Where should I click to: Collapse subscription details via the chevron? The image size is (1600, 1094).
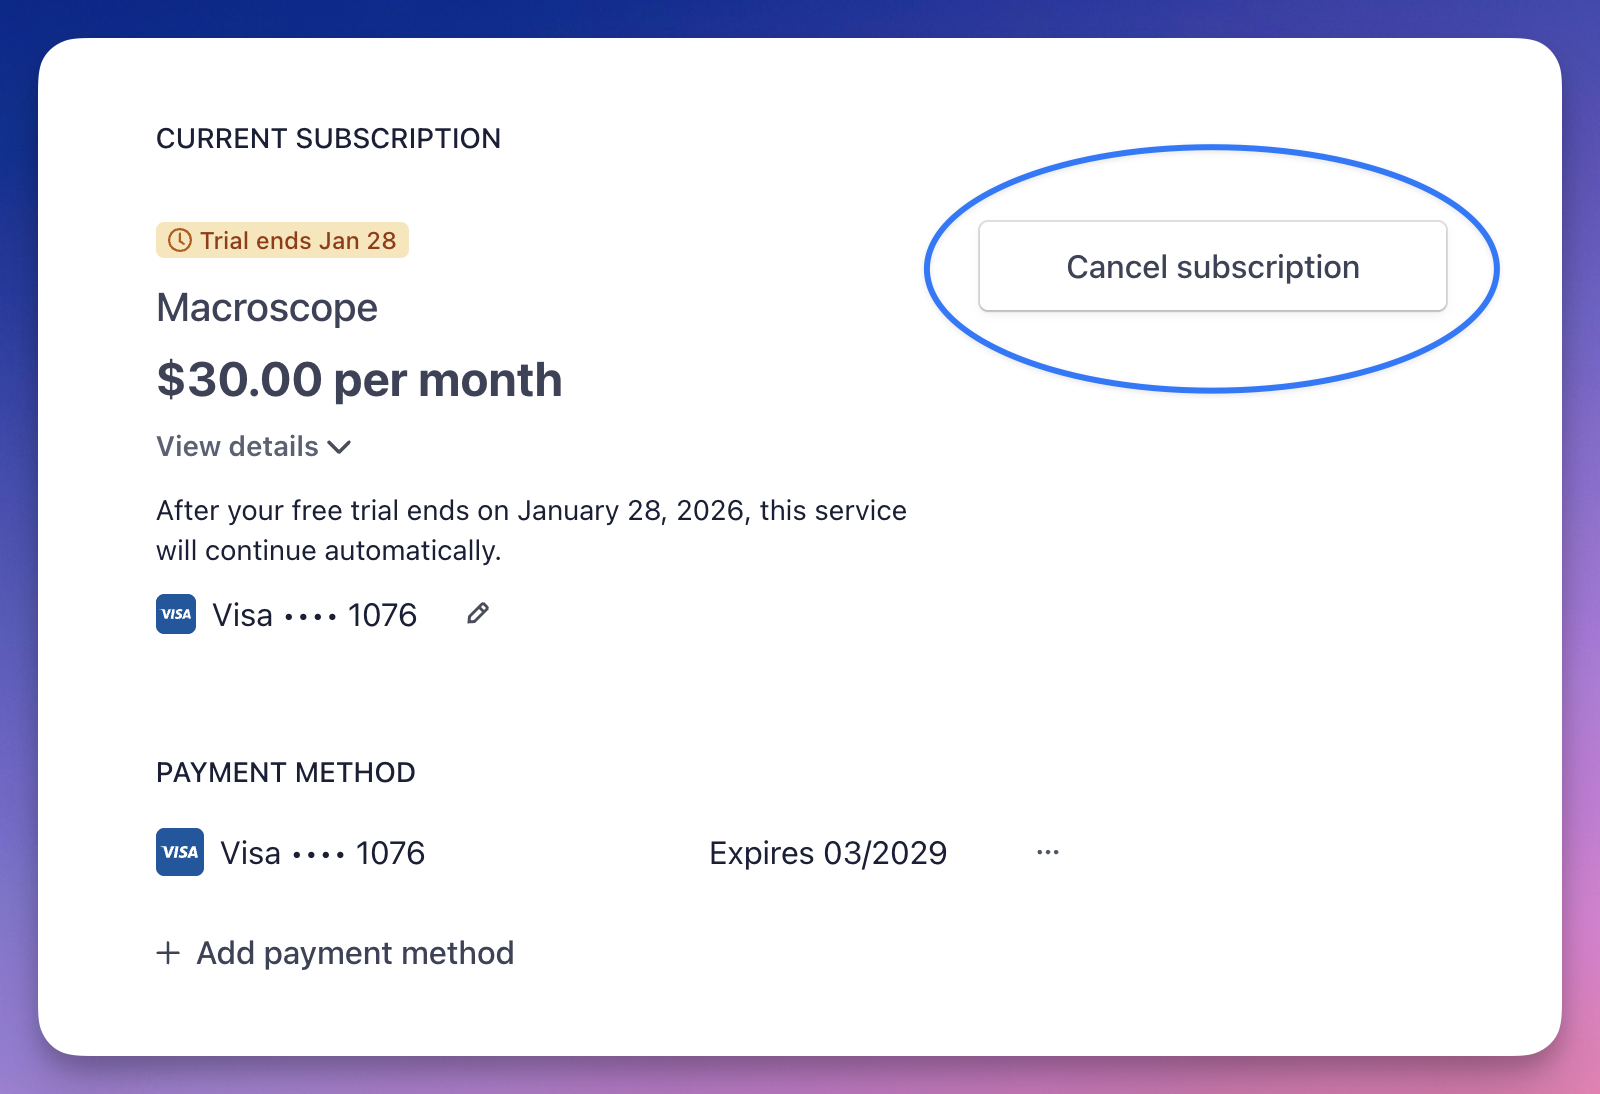coord(338,447)
